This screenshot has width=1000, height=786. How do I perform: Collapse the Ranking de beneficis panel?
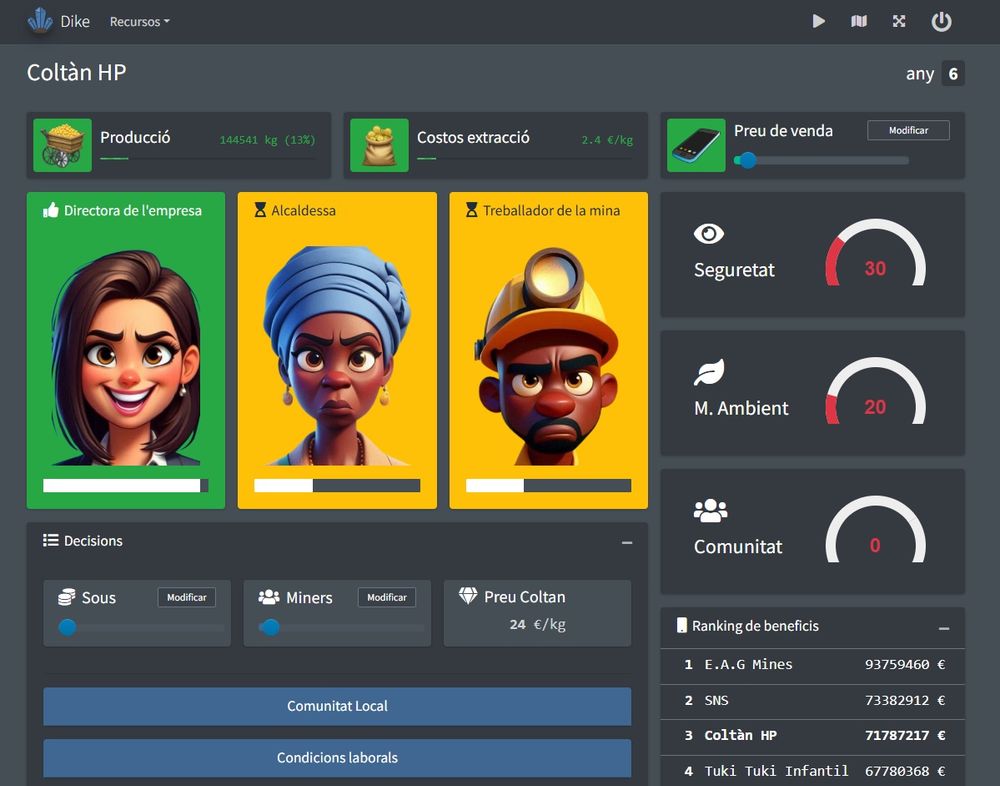pos(944,628)
